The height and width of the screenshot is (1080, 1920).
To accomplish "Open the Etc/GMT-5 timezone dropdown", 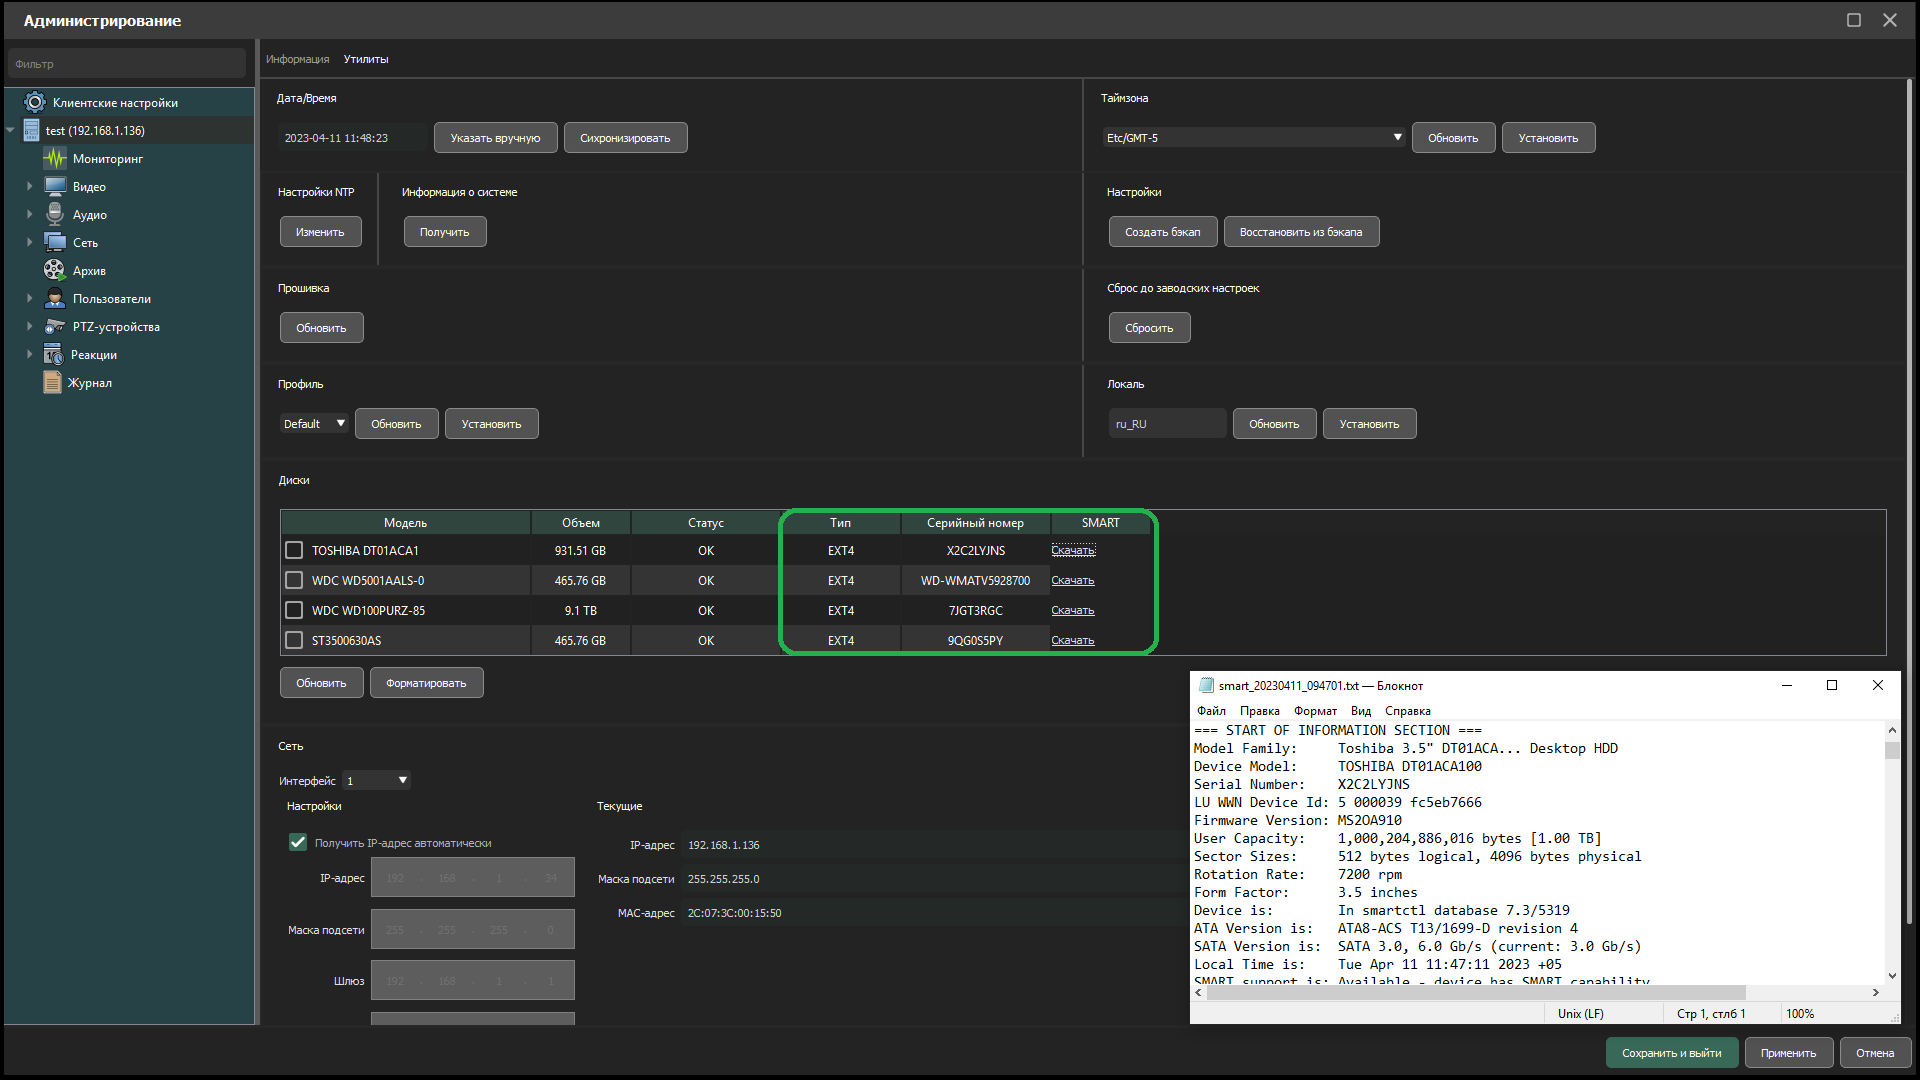I will [x=1254, y=138].
